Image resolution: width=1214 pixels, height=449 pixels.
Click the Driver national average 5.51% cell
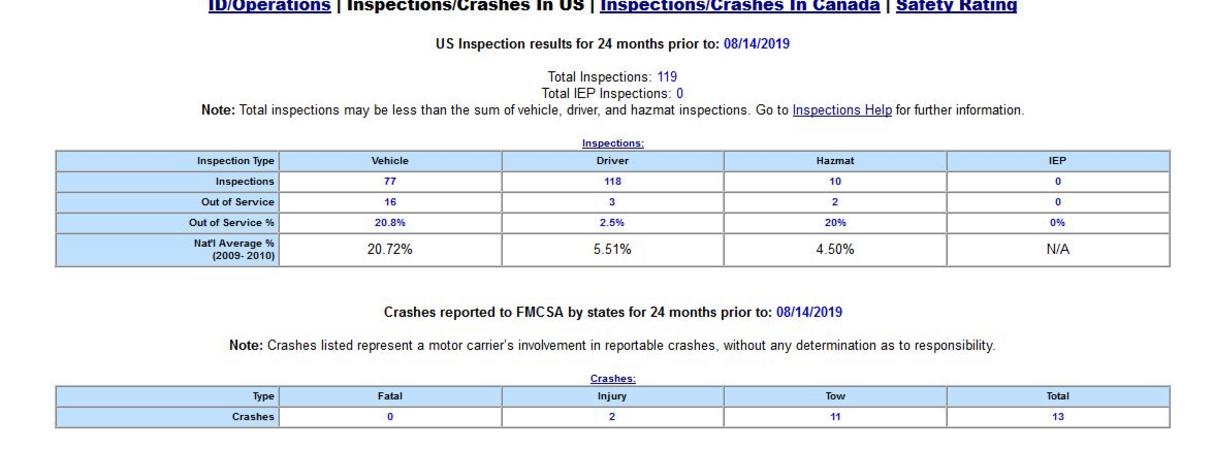[x=612, y=250]
